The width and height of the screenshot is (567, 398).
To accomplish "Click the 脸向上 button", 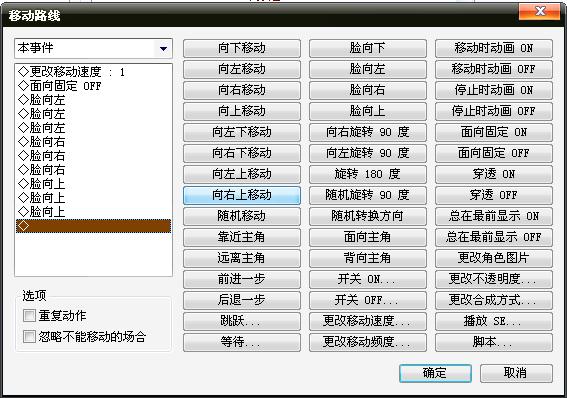I will pyautogui.click(x=368, y=111).
